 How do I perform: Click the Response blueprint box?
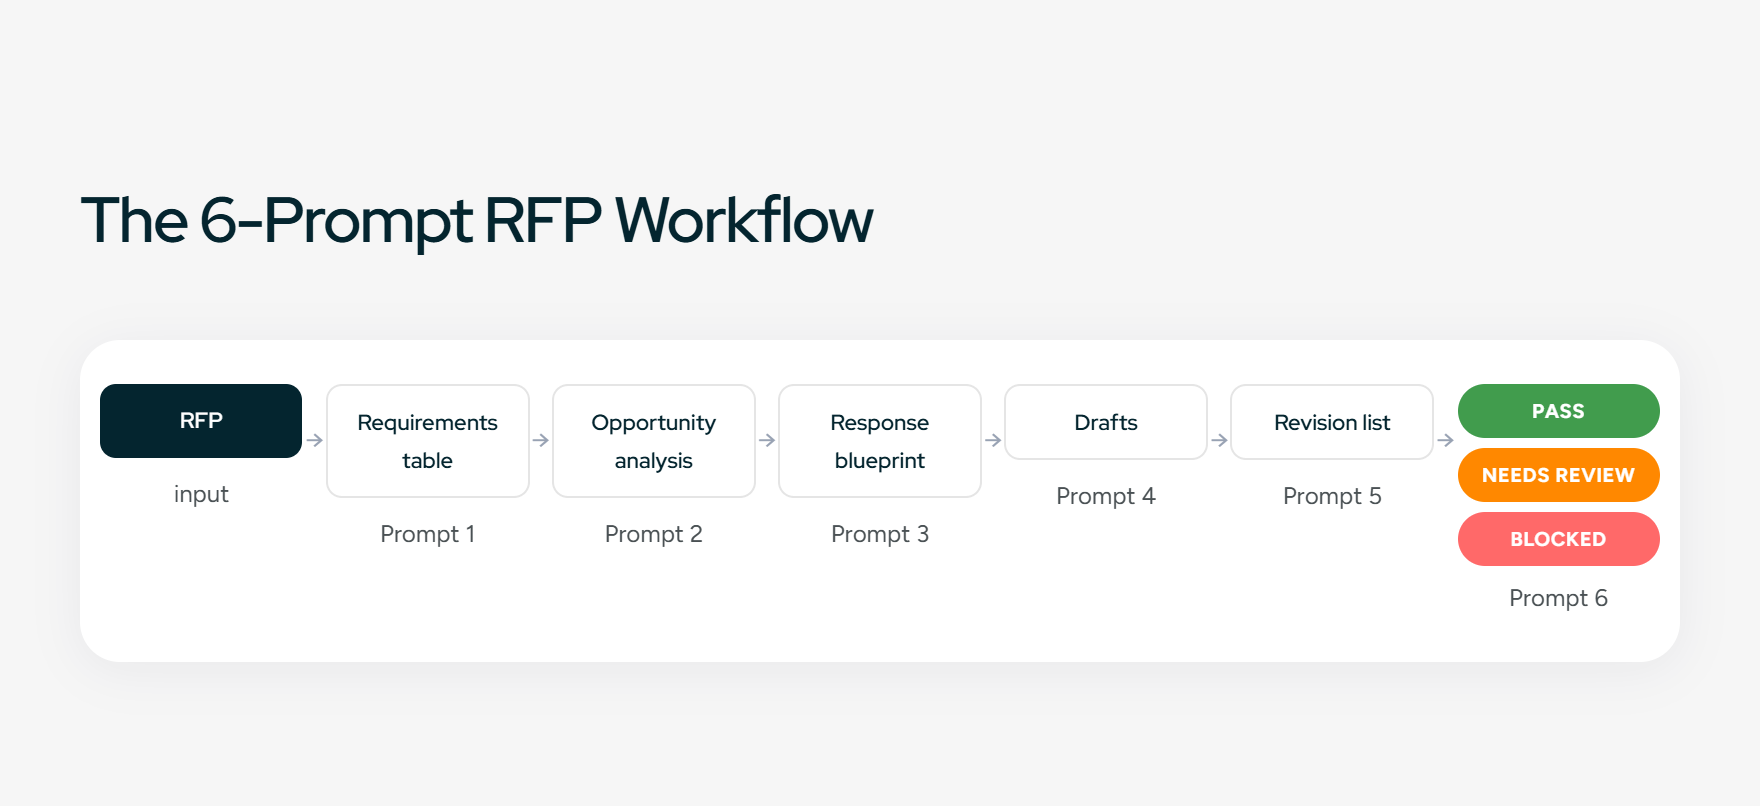pyautogui.click(x=880, y=441)
